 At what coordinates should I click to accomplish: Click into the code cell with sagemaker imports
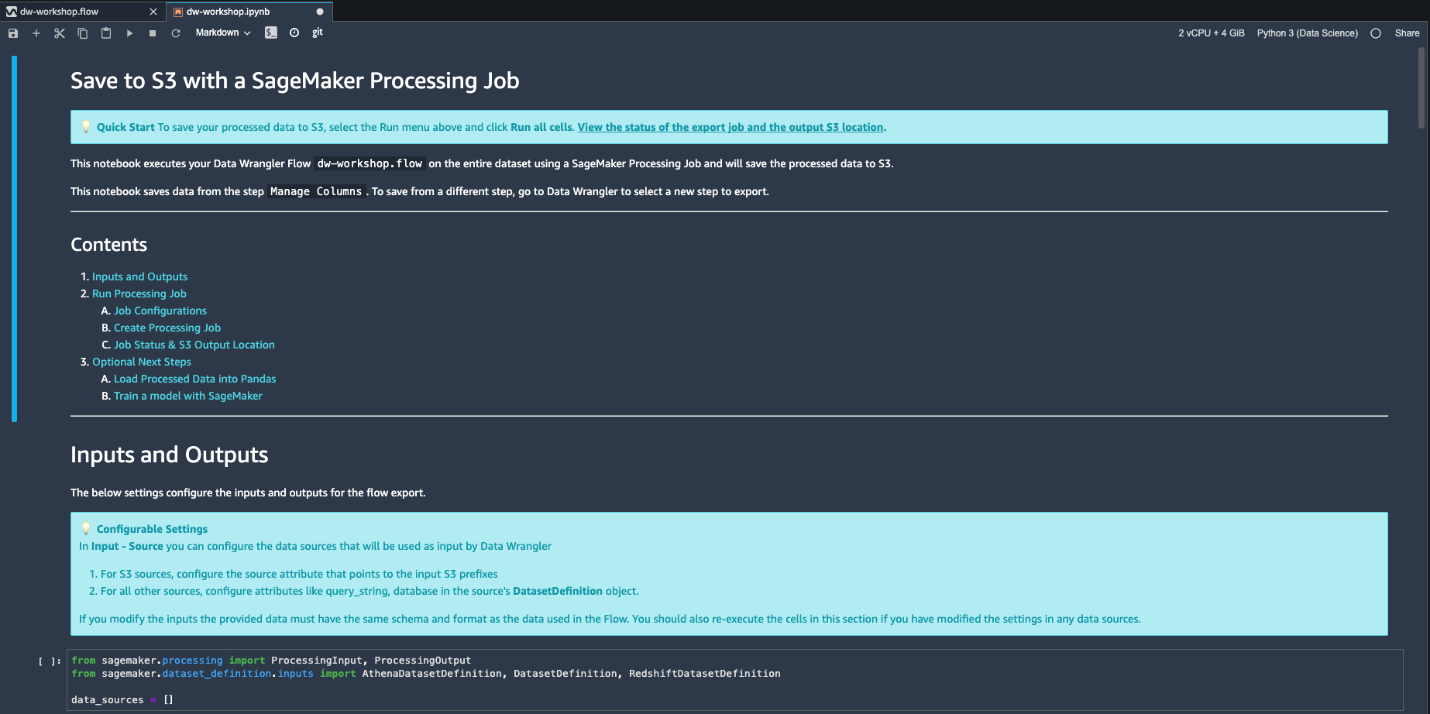(735, 680)
